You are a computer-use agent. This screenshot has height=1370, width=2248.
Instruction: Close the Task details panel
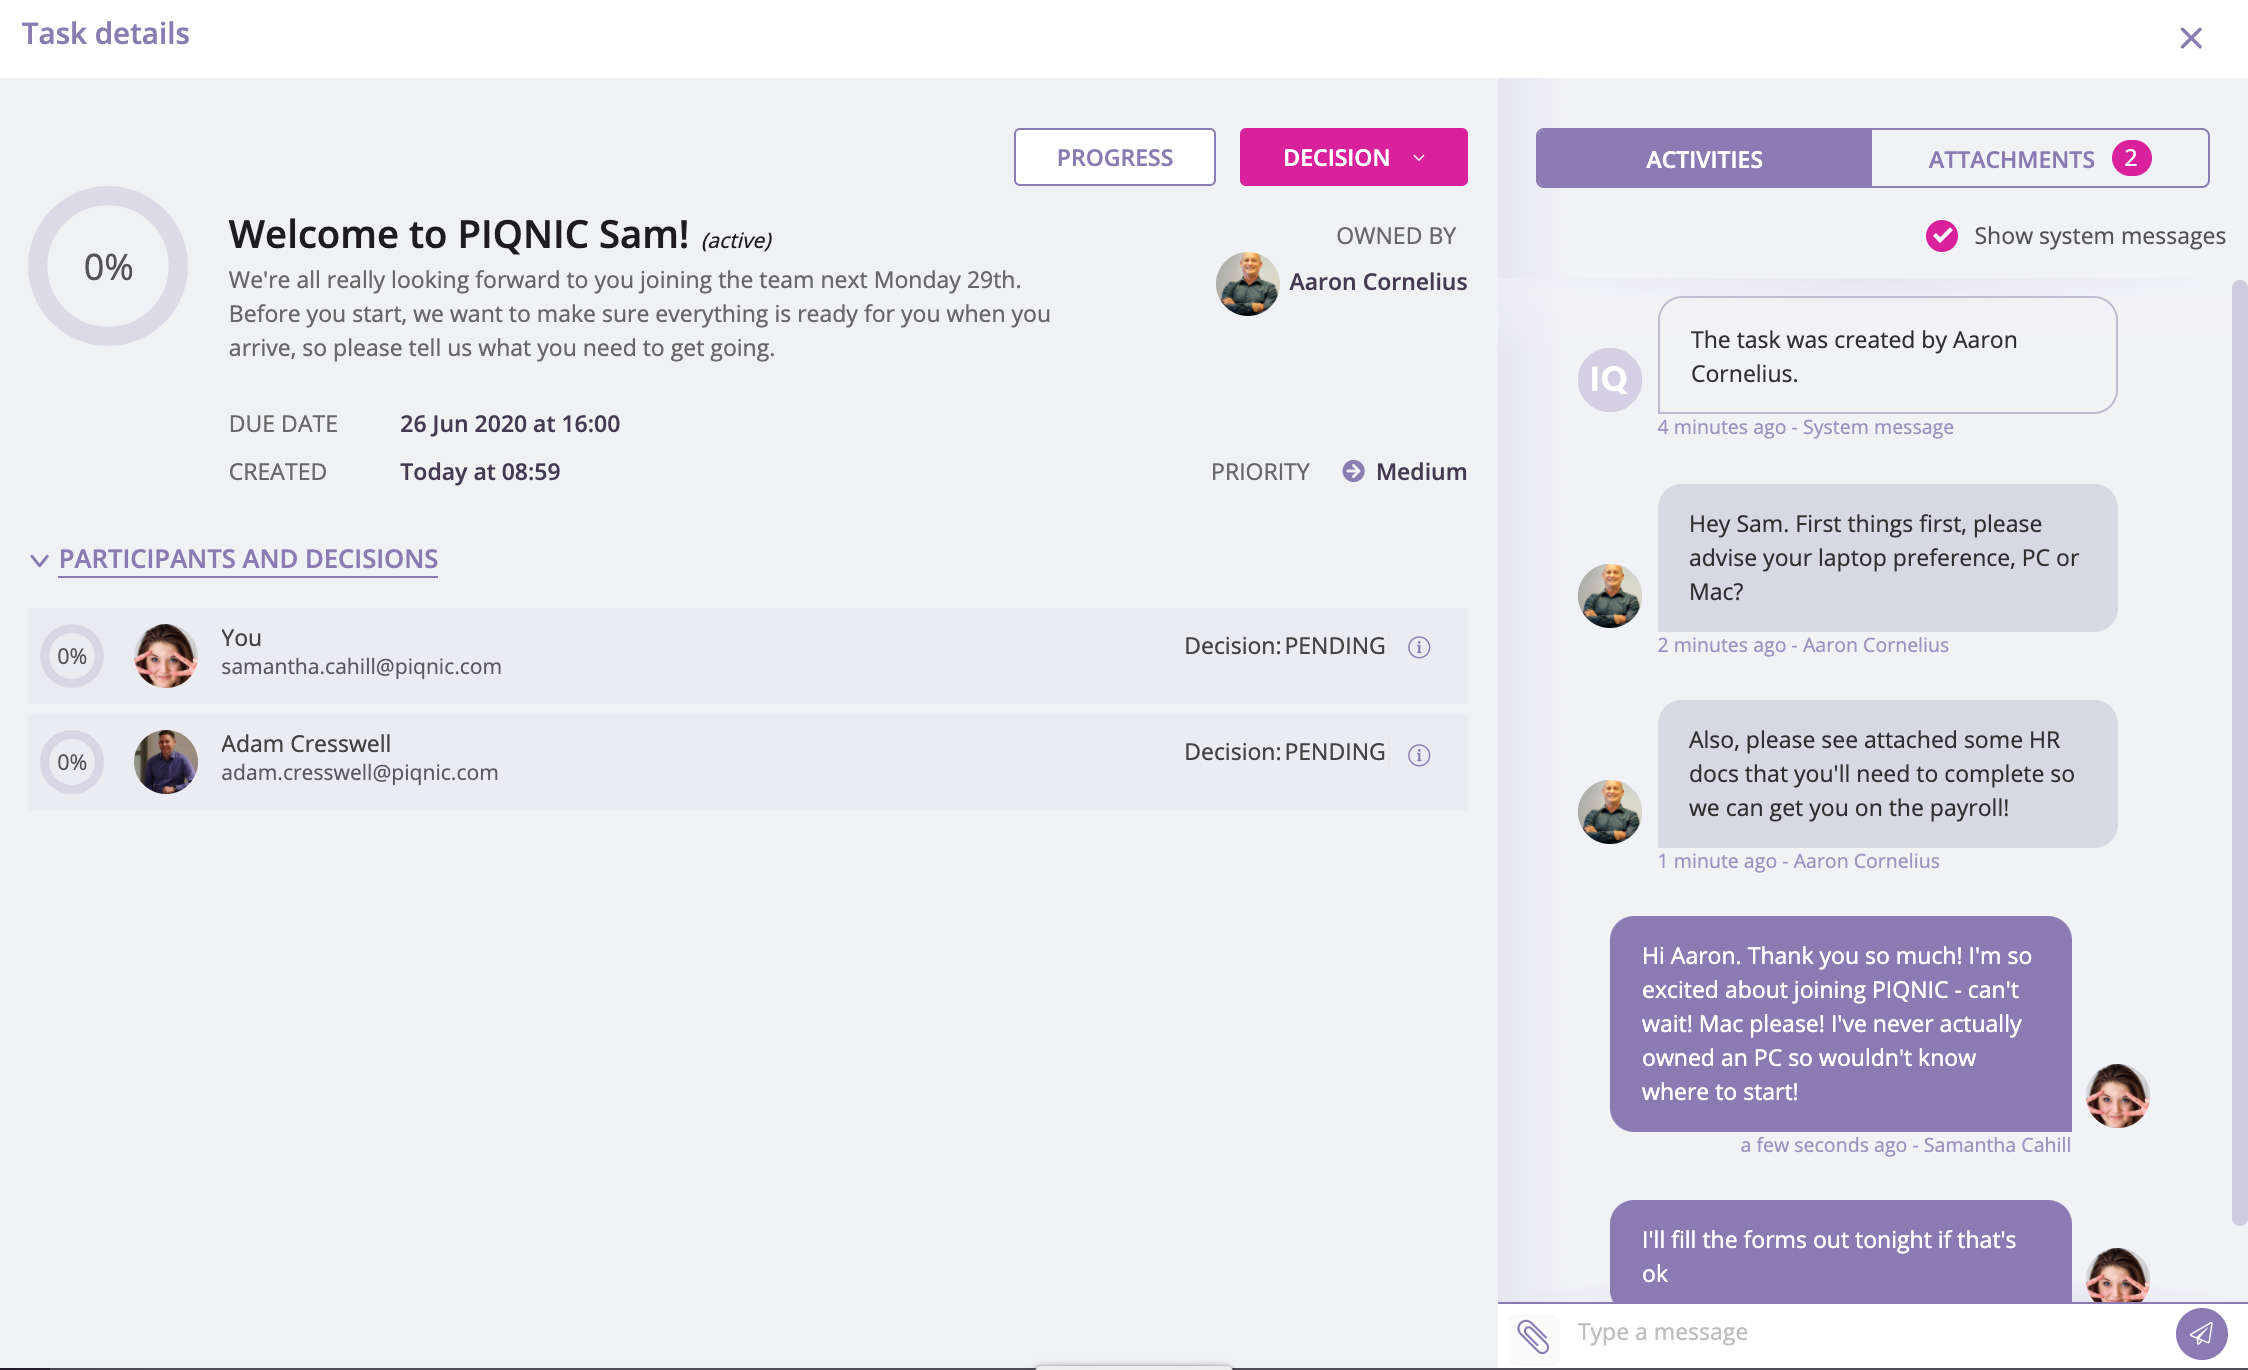pos(2191,38)
